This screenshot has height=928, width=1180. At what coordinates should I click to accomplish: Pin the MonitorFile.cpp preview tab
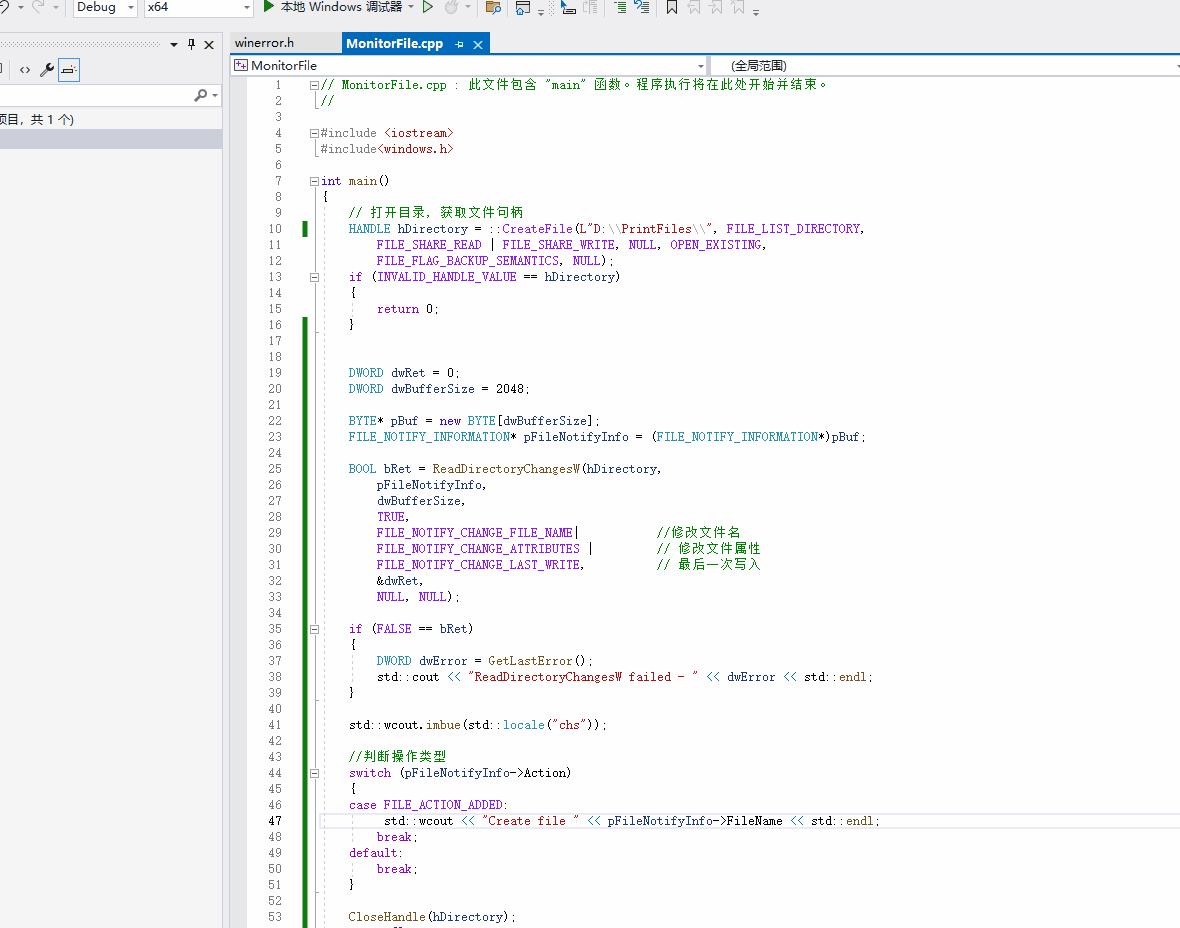(458, 44)
